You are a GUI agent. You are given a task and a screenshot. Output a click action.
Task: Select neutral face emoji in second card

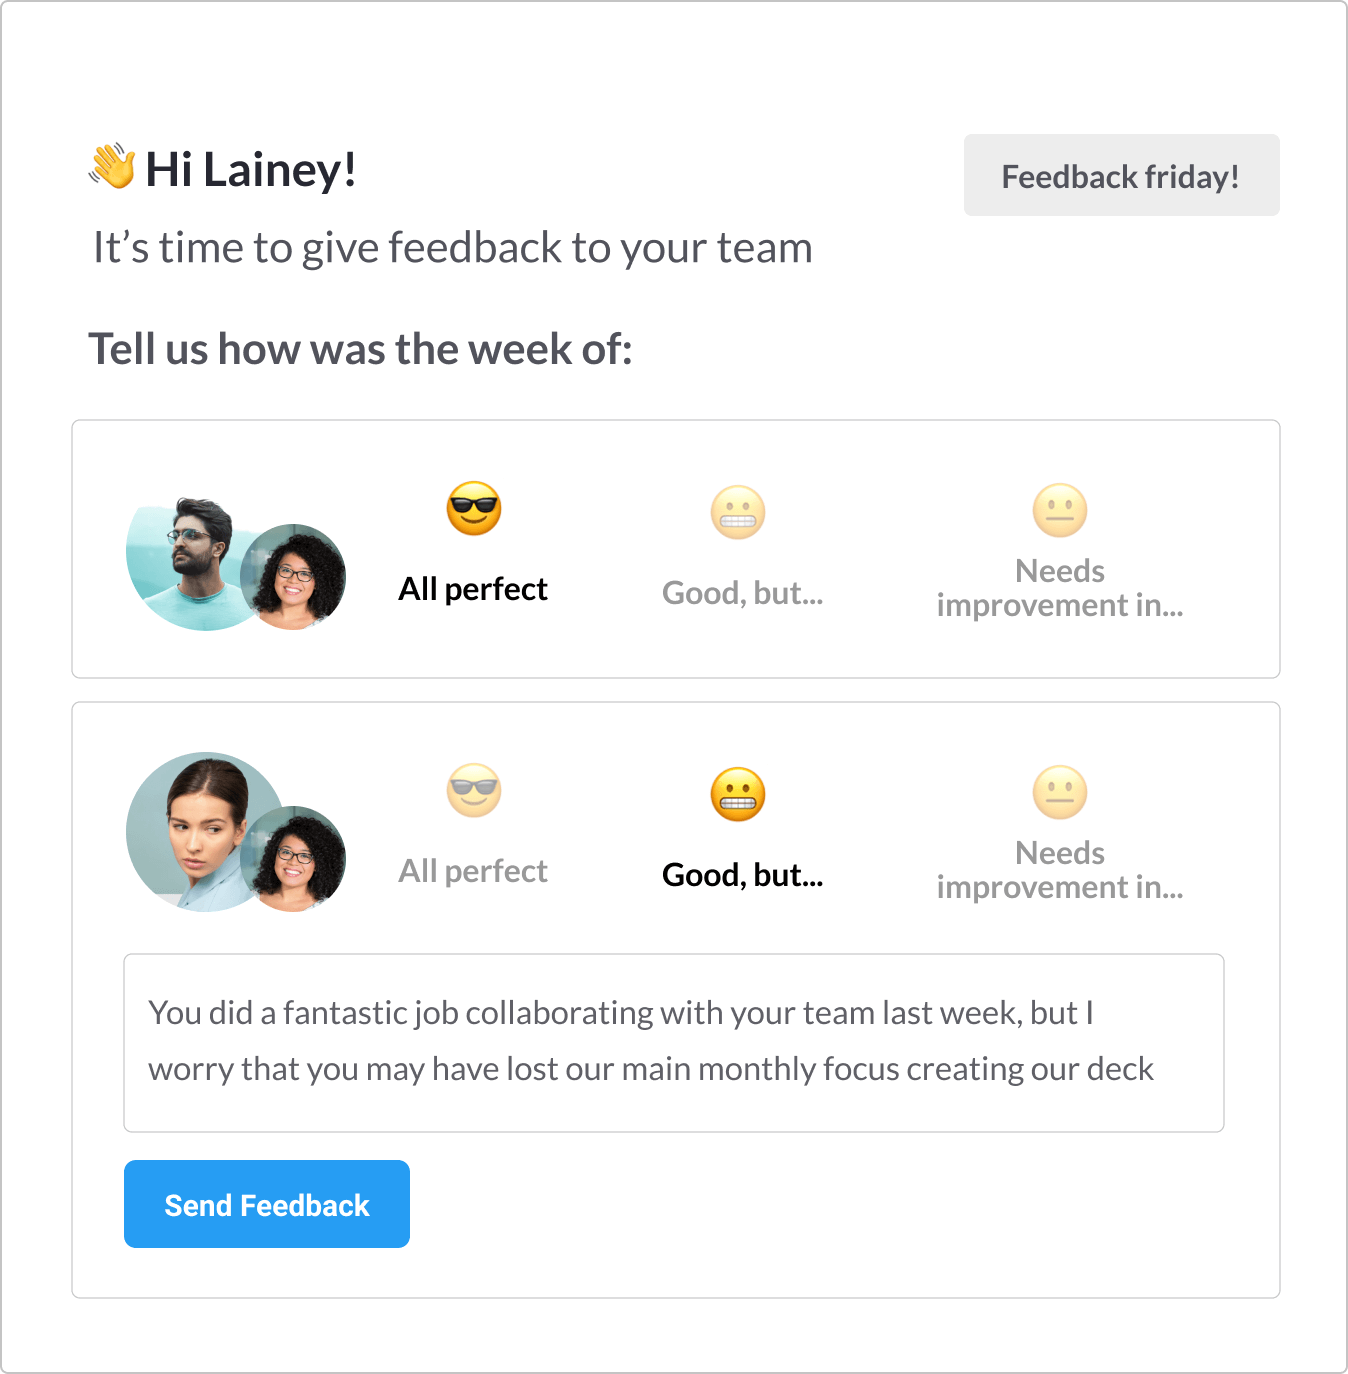click(1060, 792)
